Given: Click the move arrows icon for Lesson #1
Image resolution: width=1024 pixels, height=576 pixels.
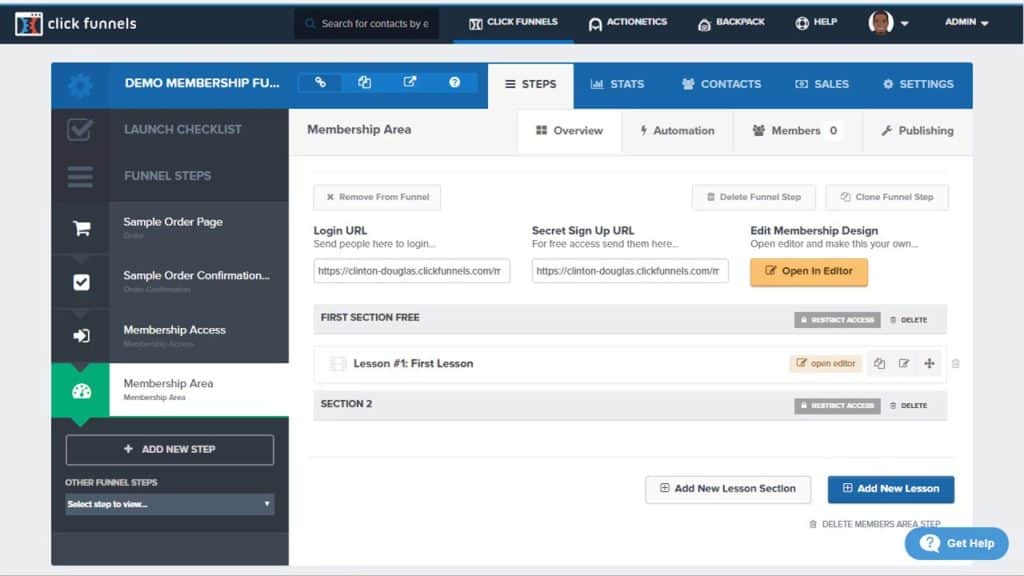Looking at the screenshot, I should tap(929, 363).
